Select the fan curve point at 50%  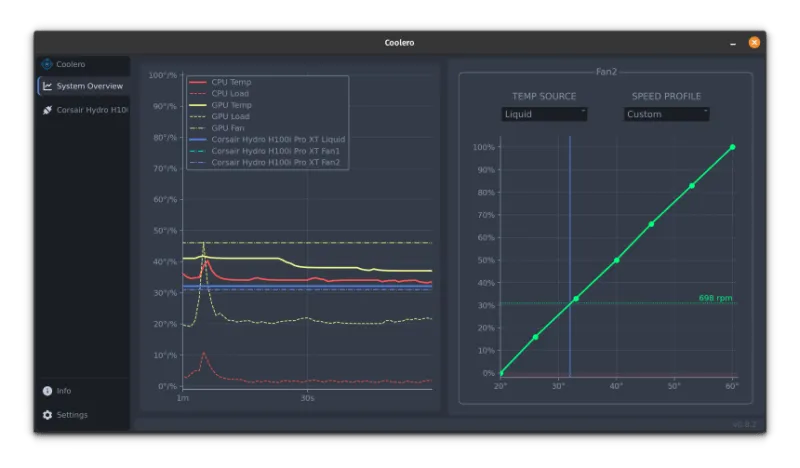click(616, 260)
